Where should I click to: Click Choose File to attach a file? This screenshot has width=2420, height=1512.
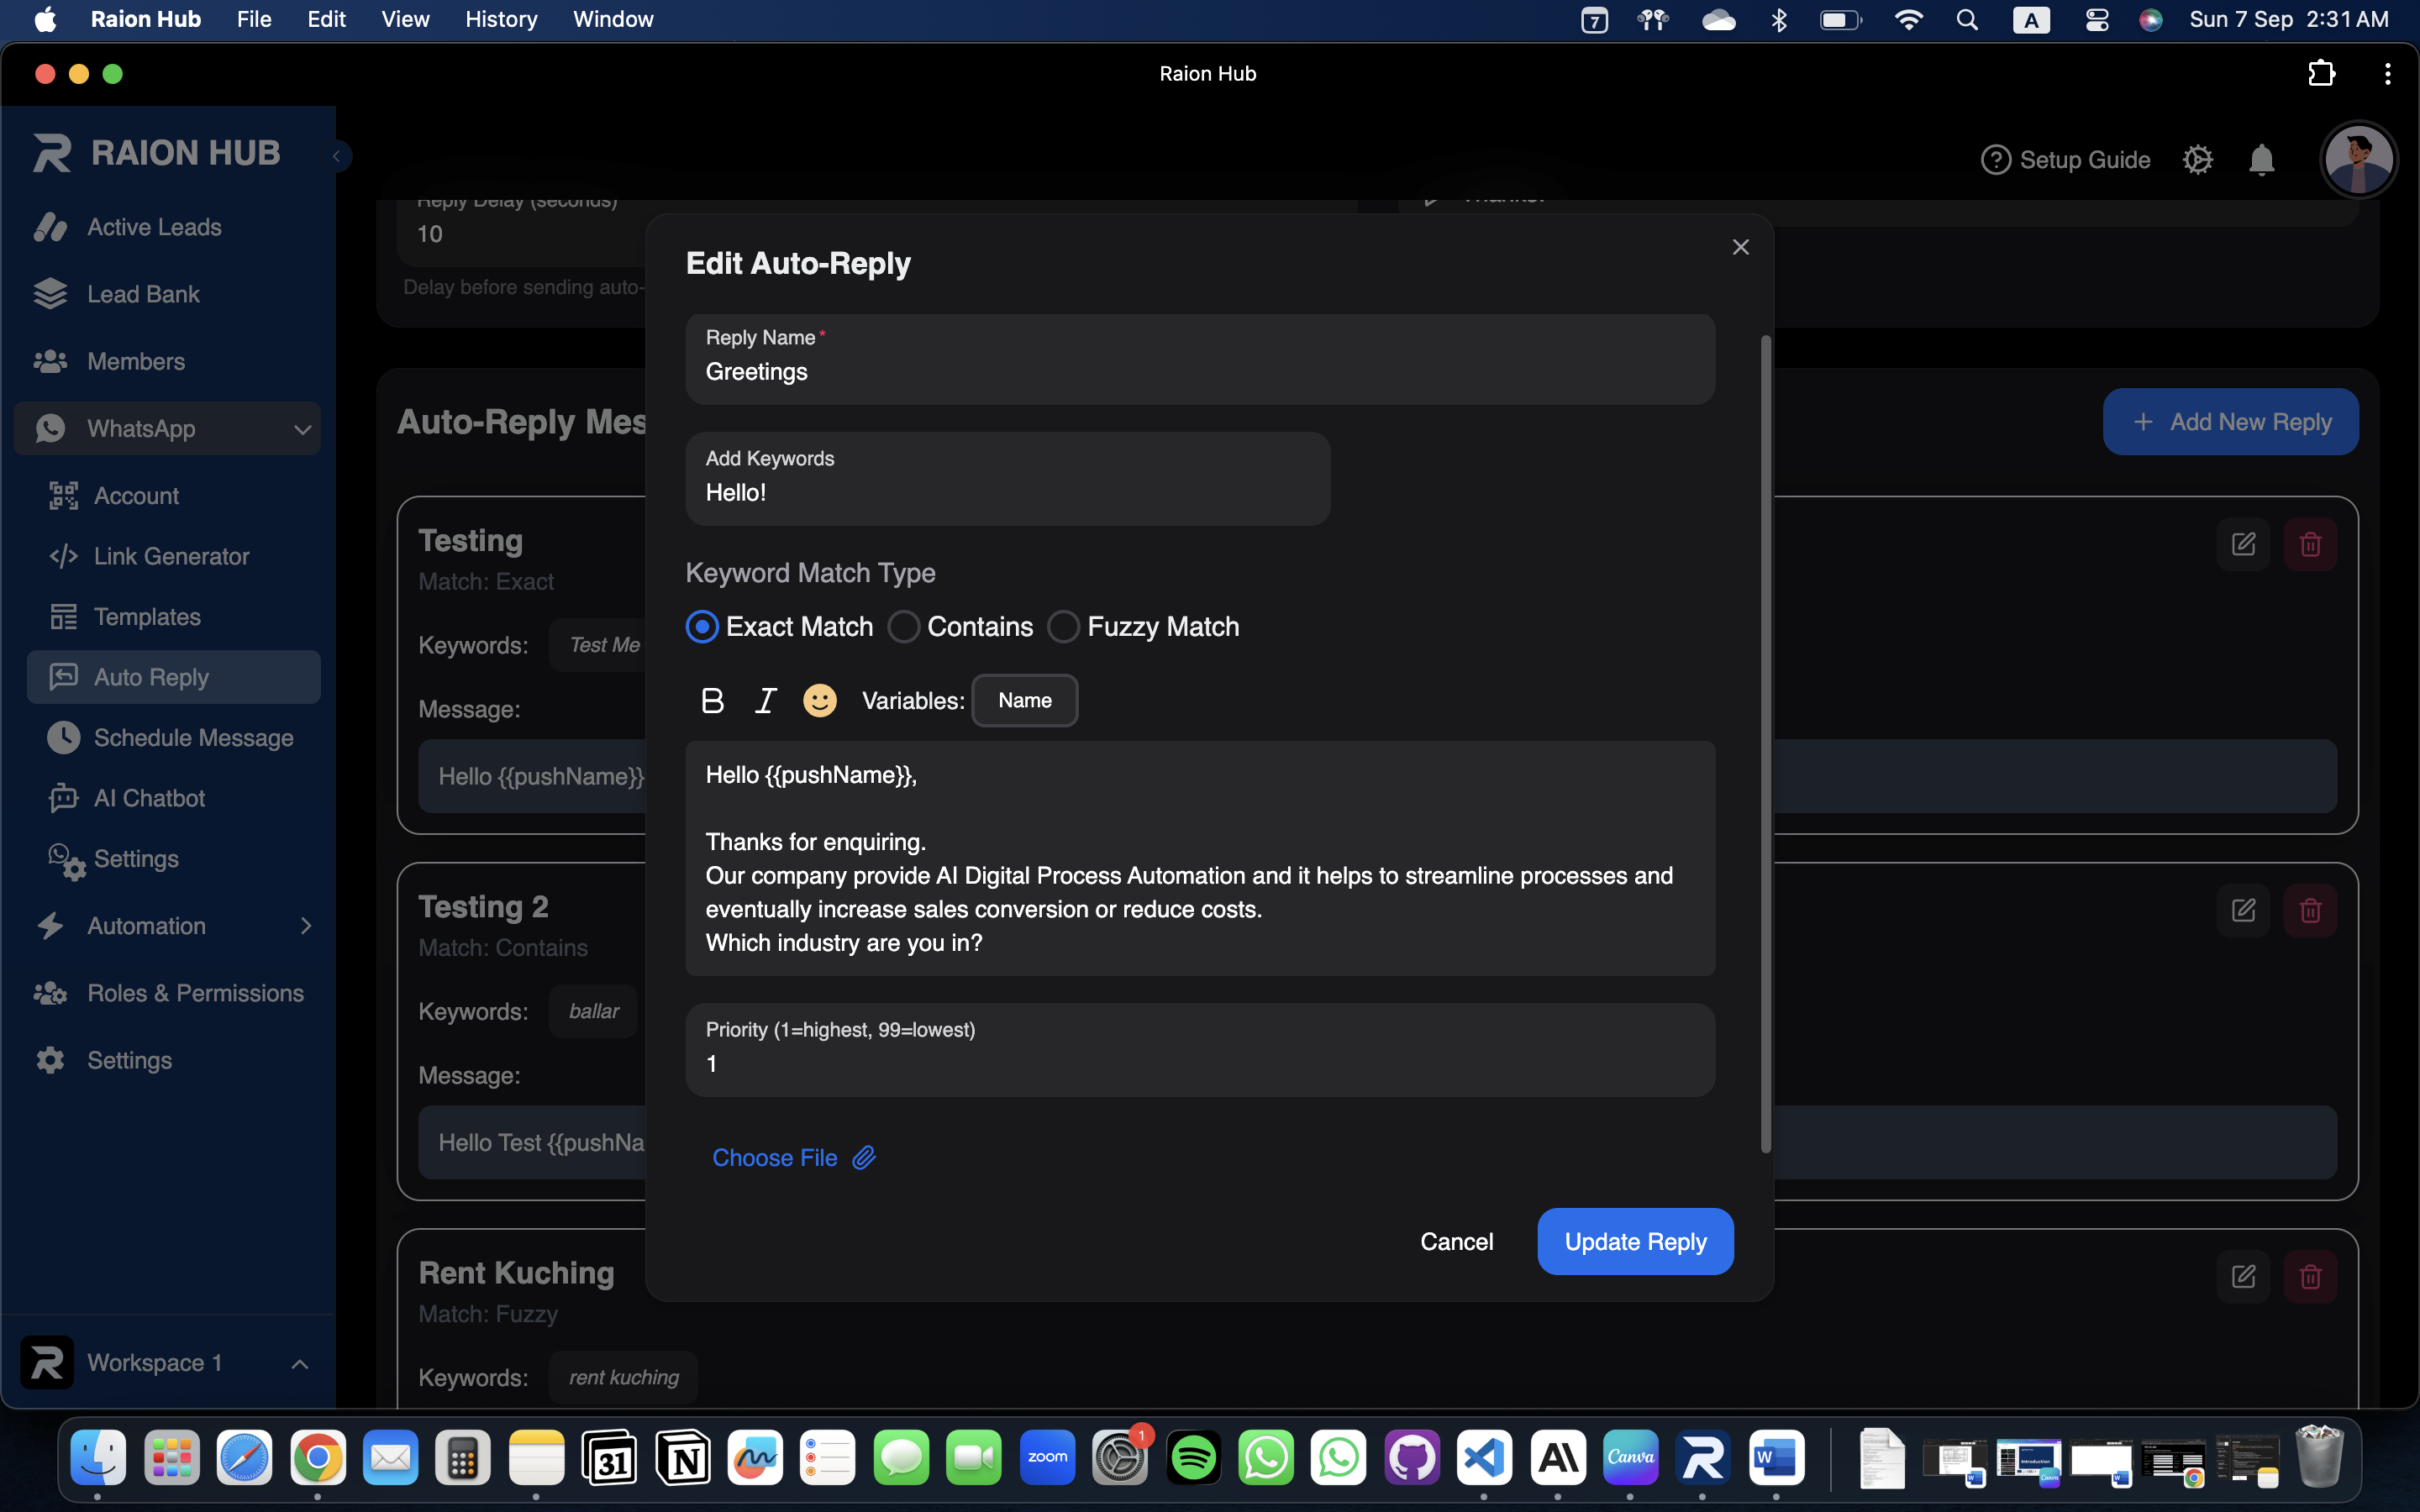click(794, 1158)
